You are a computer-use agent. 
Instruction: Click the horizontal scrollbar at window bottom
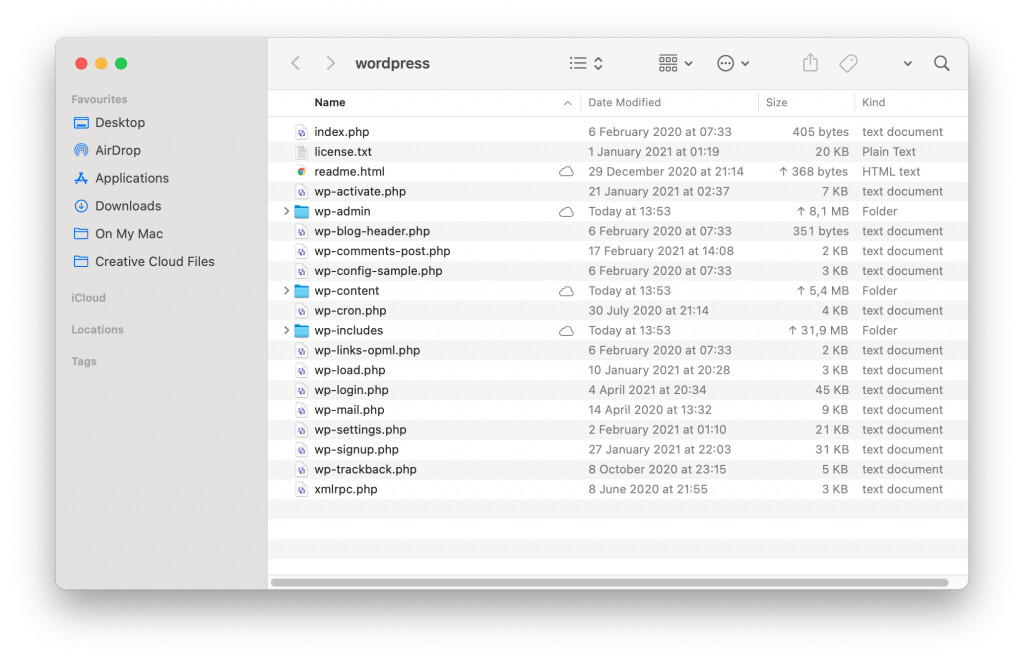click(x=609, y=583)
